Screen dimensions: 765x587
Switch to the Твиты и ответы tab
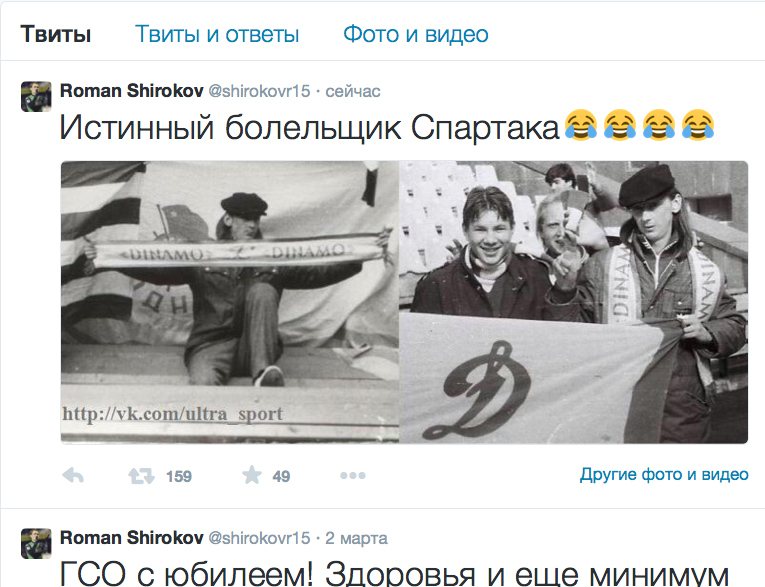pyautogui.click(x=217, y=34)
